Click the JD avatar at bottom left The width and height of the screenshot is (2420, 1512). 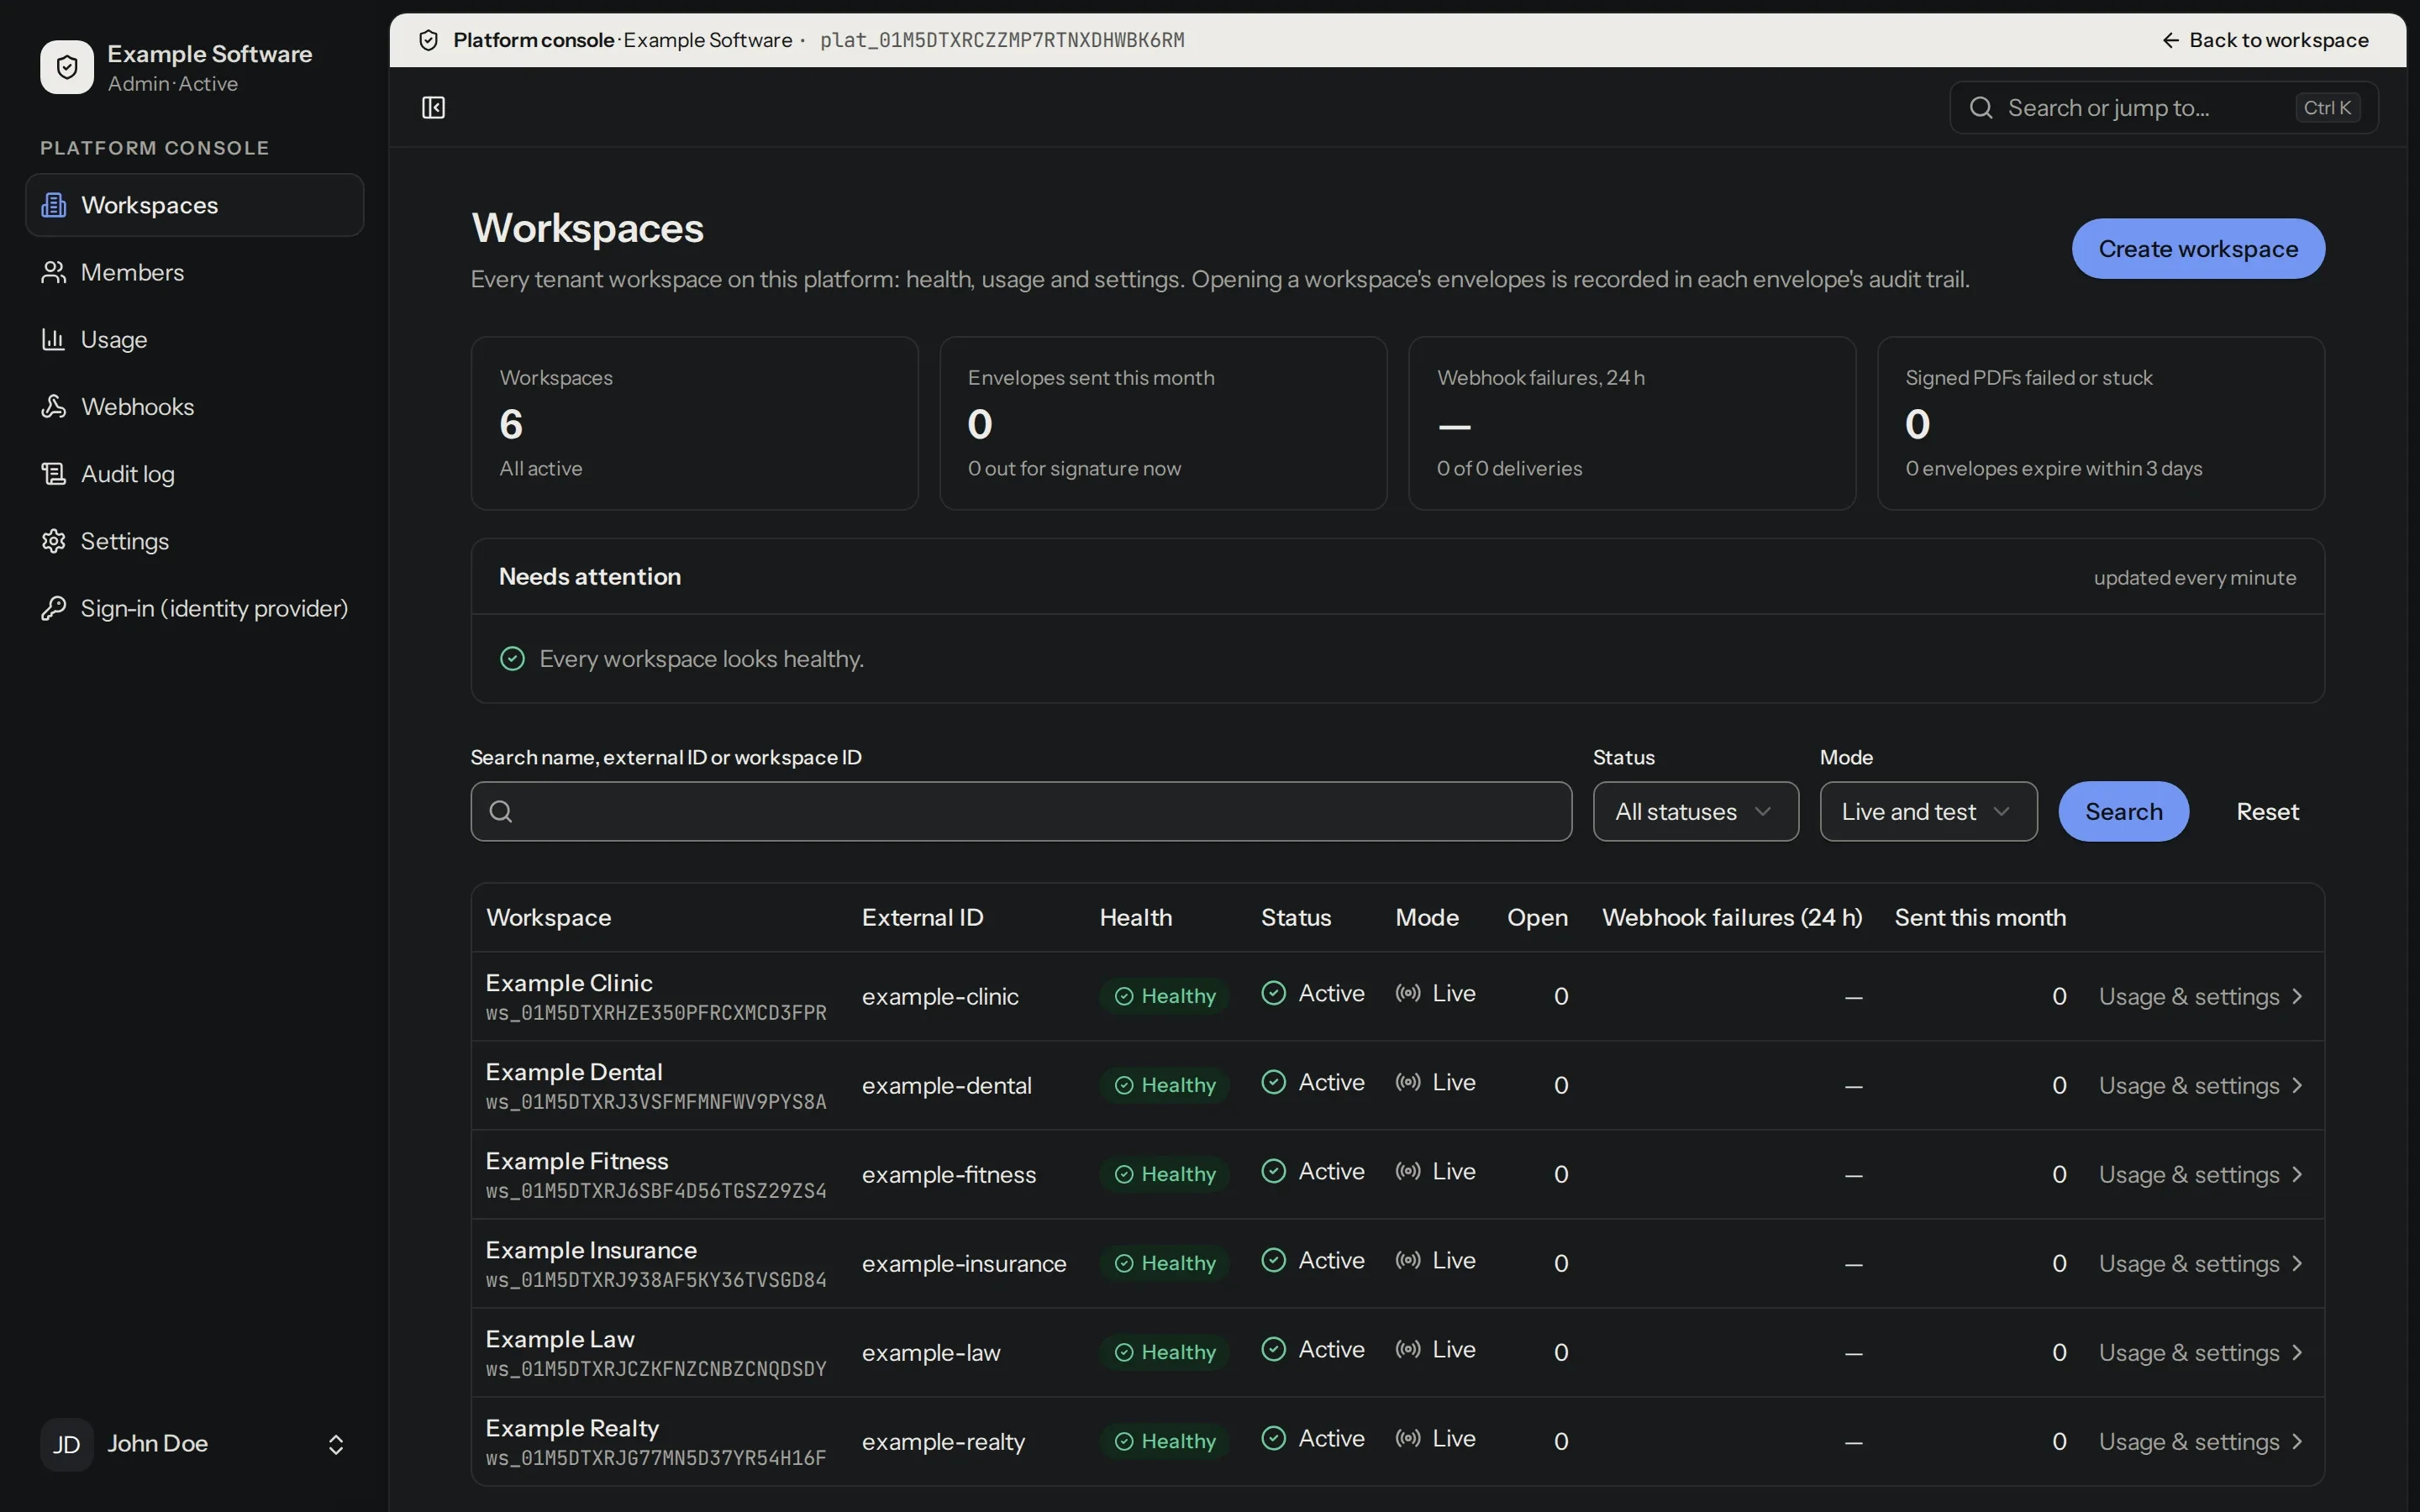click(67, 1444)
